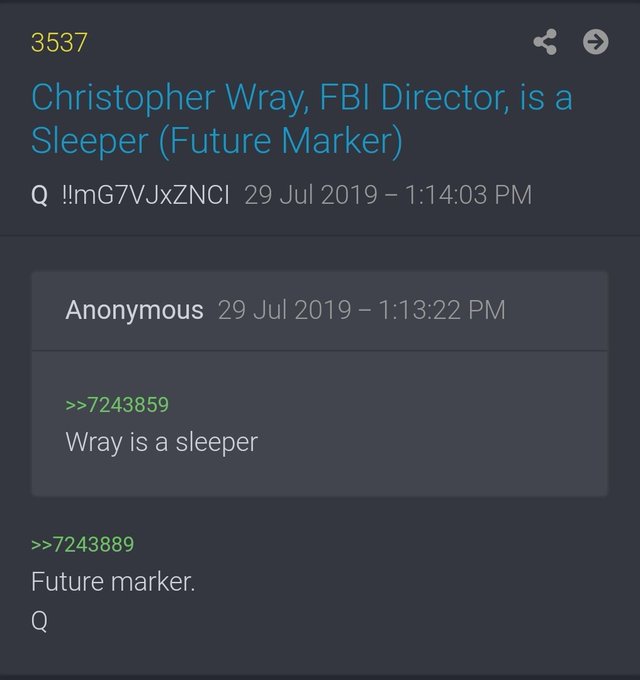Click the 1:14:03 PM post timestamp
640x680 pixels.
click(x=468, y=194)
